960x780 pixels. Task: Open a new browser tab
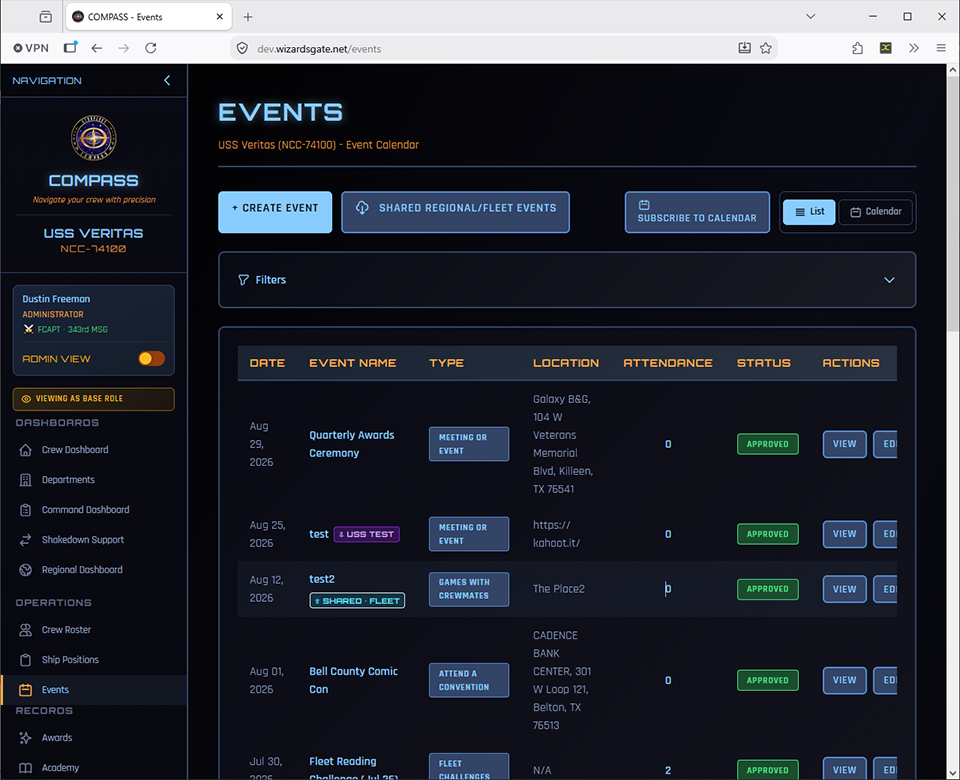coord(248,17)
